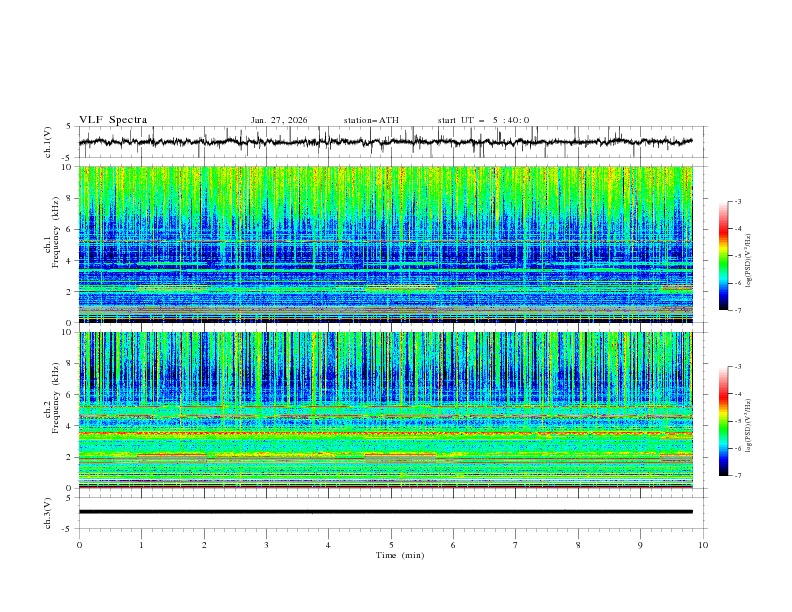The image size is (792, 612).
Task: Click the "-3" tick on ch.1 colorbar
Action: pyautogui.click(x=737, y=201)
